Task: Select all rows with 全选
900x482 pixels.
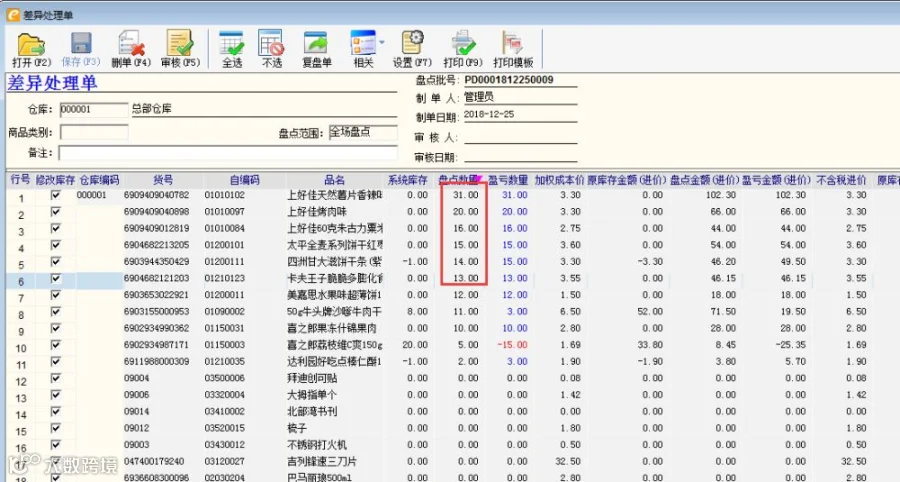Action: (232, 50)
